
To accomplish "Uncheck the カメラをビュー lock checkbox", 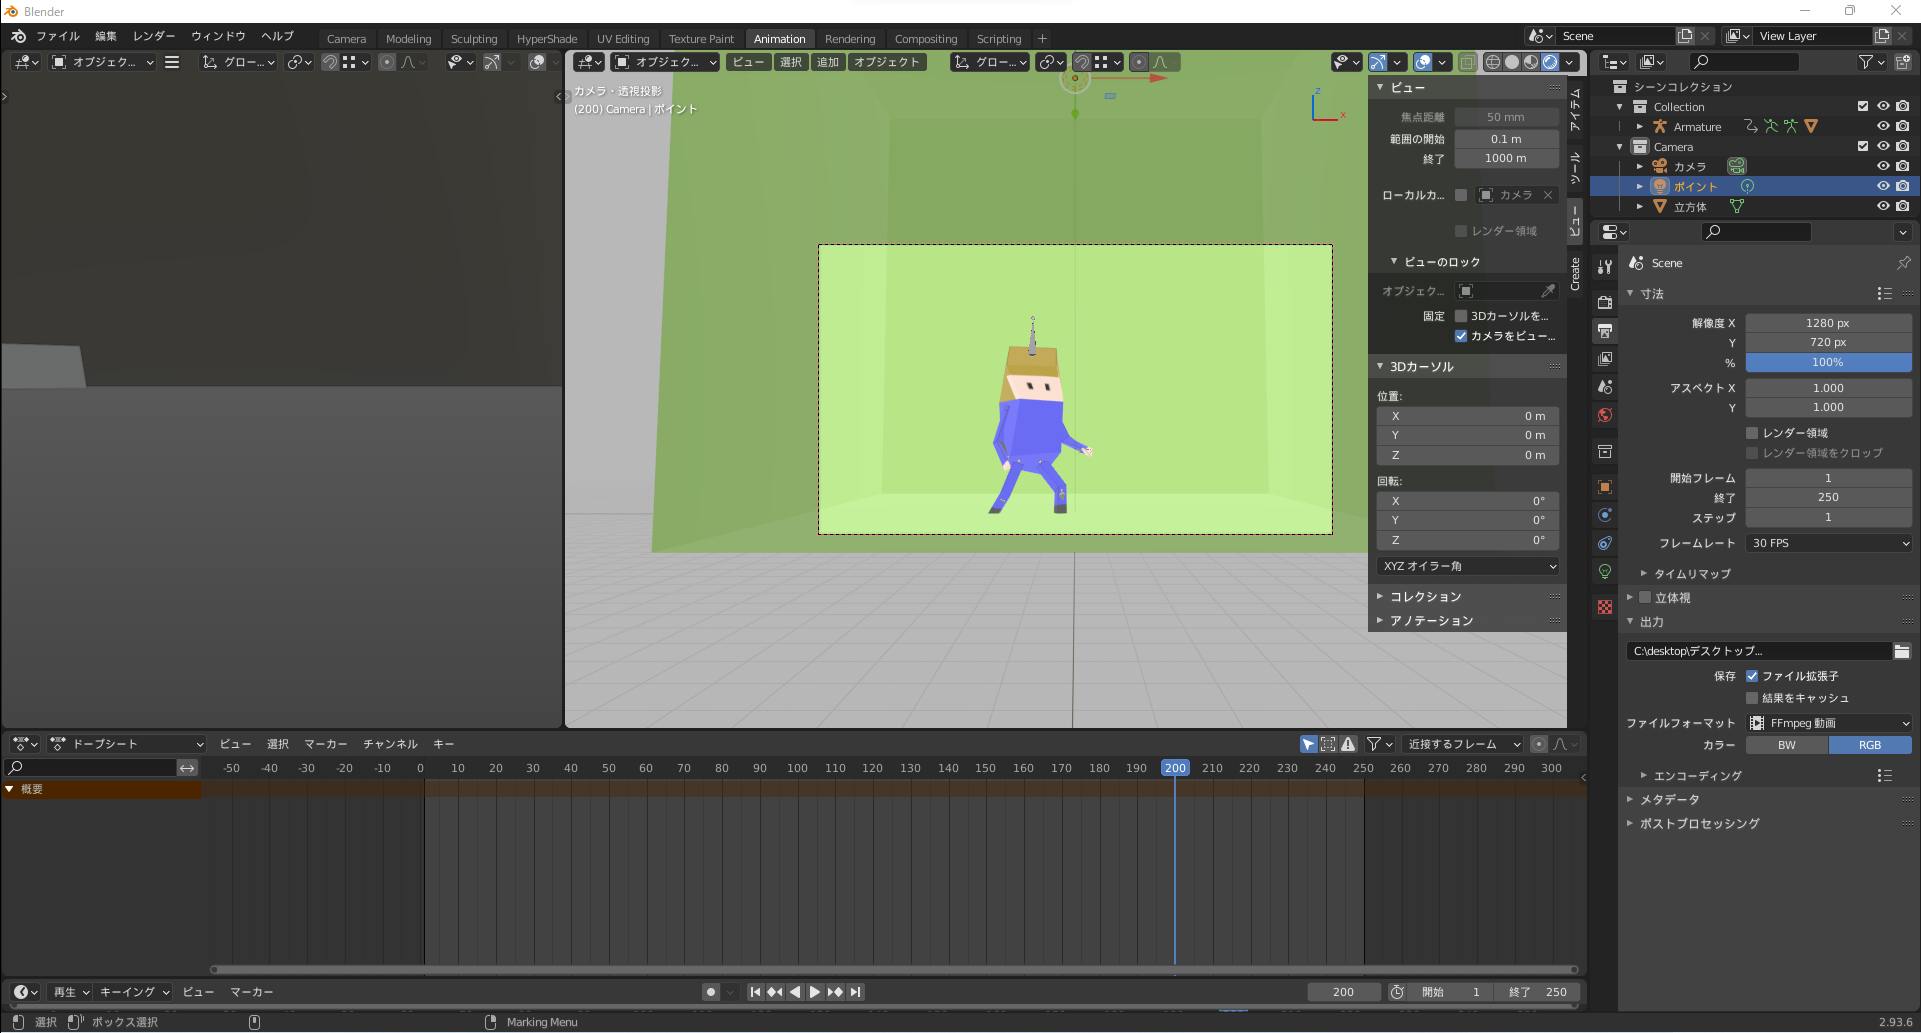I will click(1461, 336).
